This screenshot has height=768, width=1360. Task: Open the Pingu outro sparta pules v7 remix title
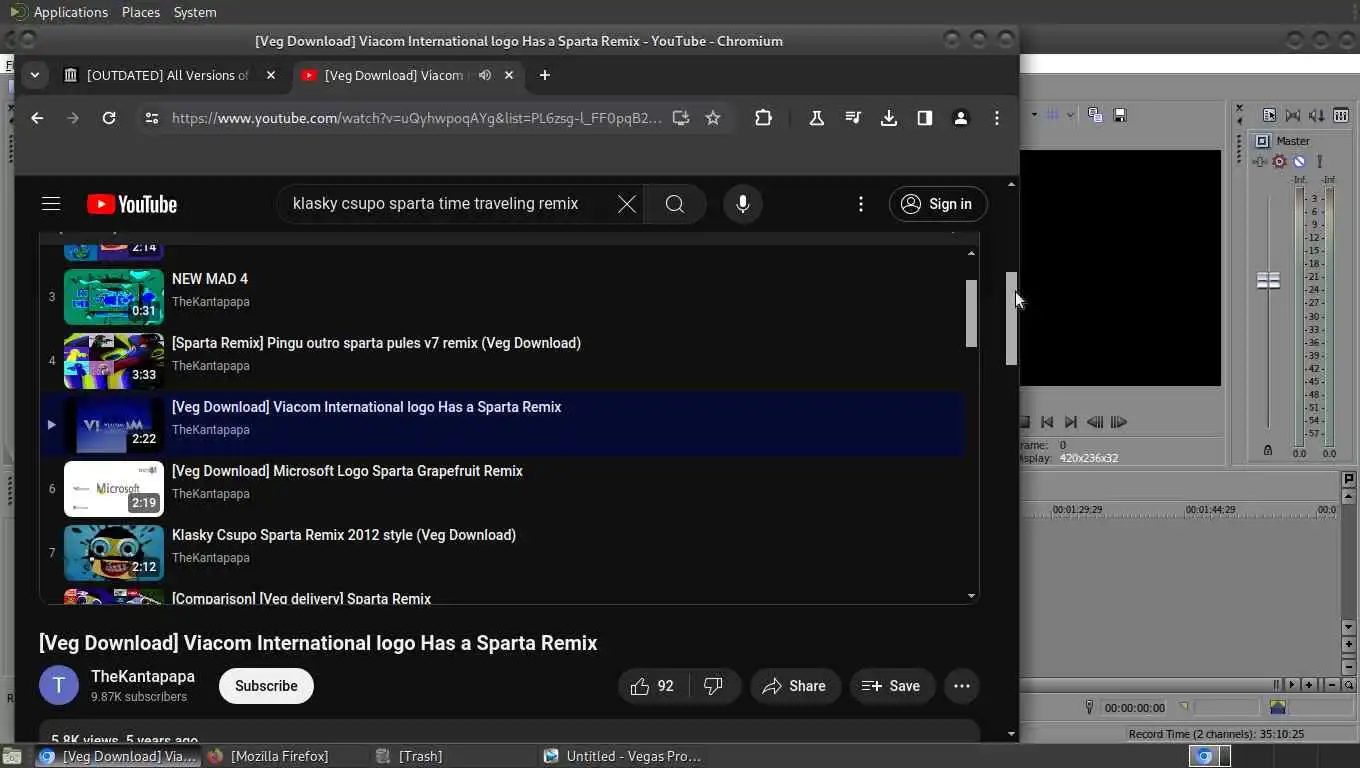(376, 343)
